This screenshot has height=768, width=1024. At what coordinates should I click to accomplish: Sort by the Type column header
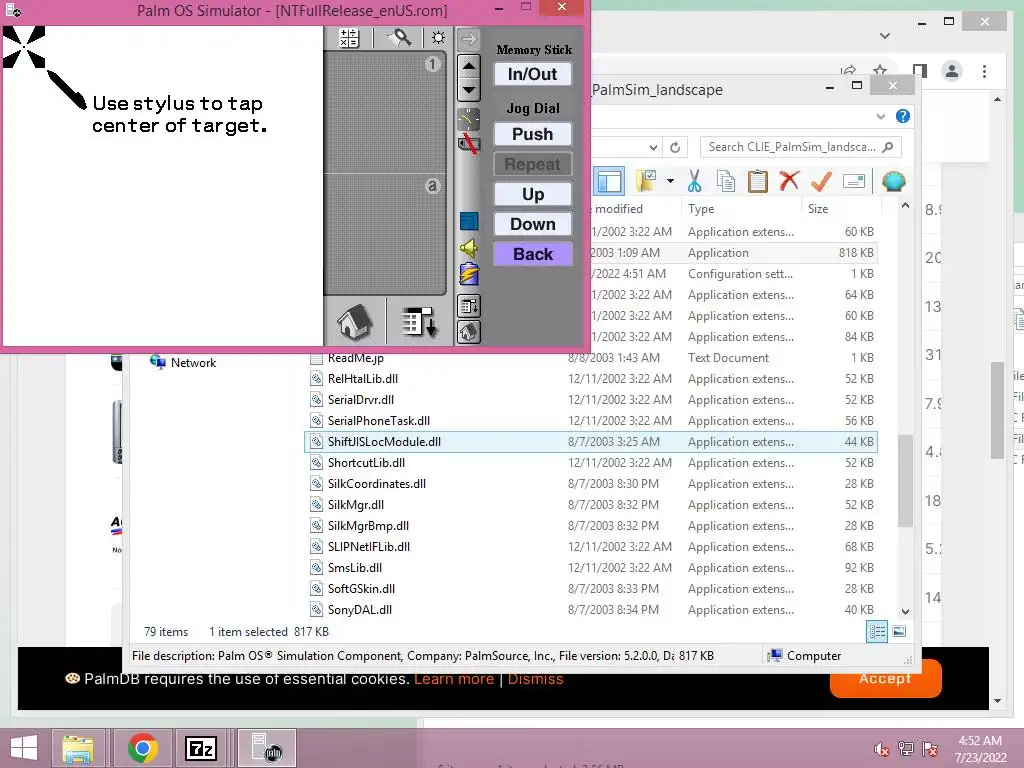tap(741, 209)
